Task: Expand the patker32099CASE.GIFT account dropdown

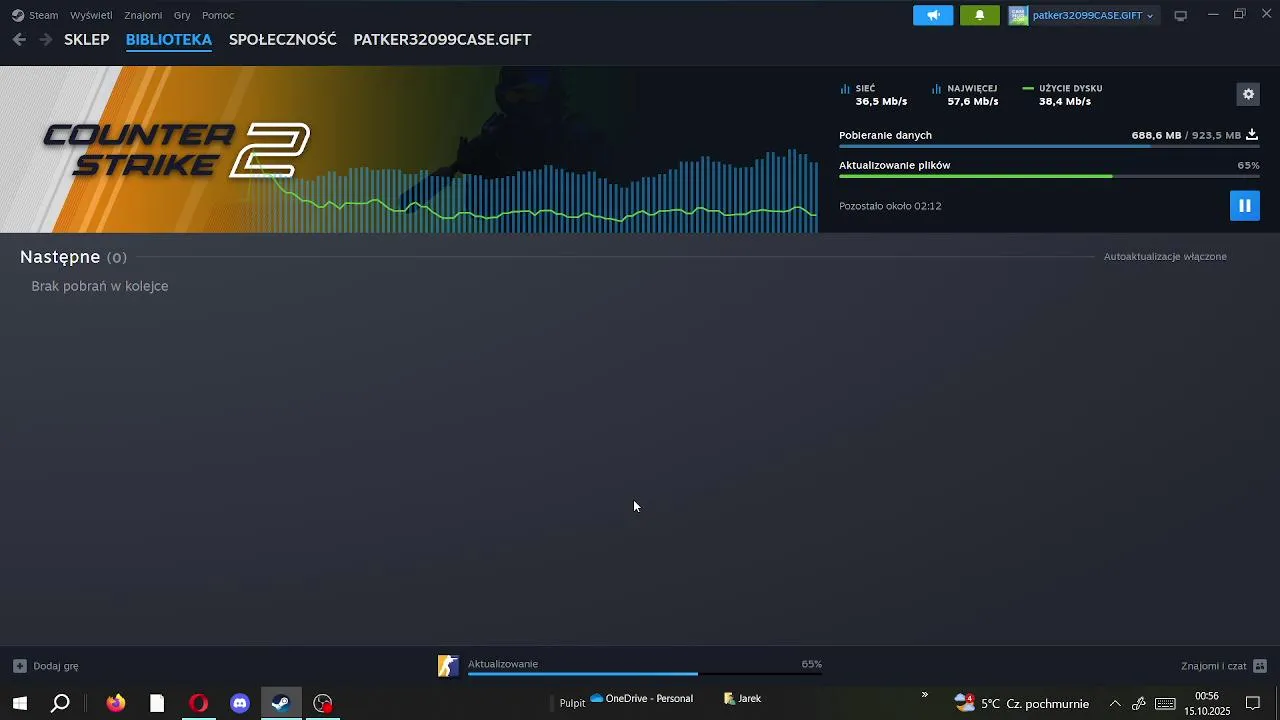Action: (x=1093, y=15)
